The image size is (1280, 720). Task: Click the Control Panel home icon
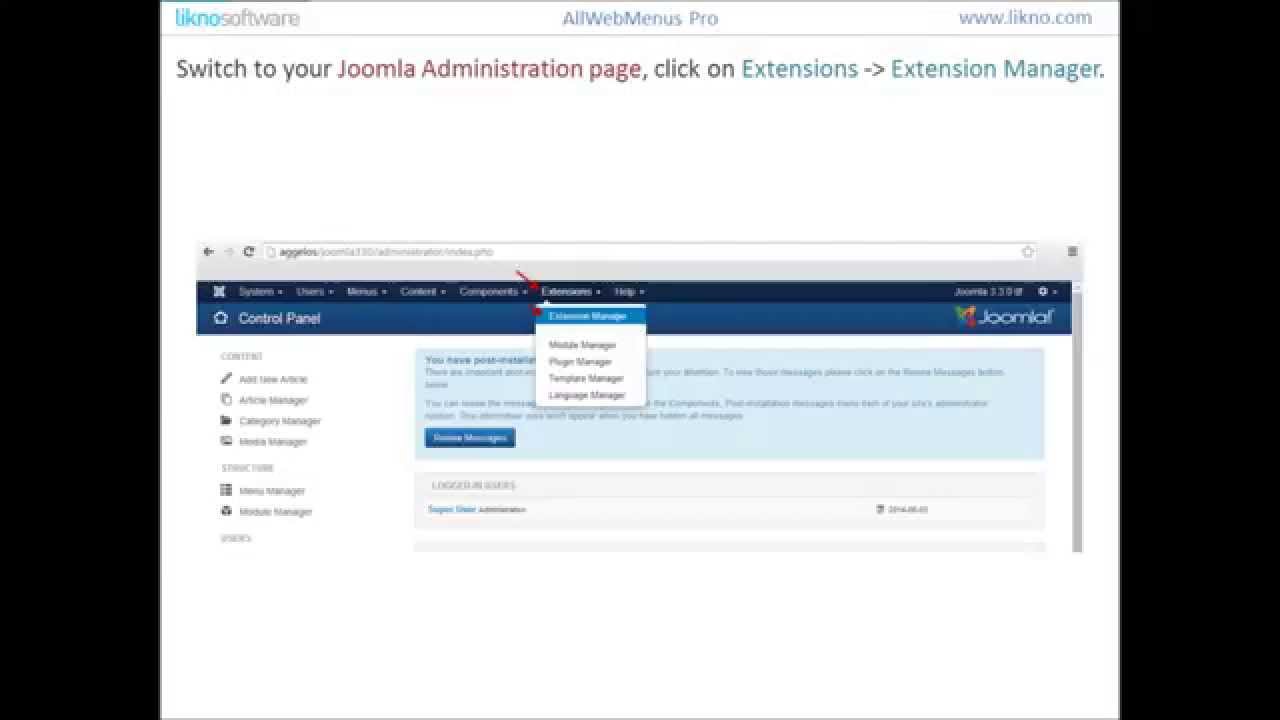[x=221, y=318]
